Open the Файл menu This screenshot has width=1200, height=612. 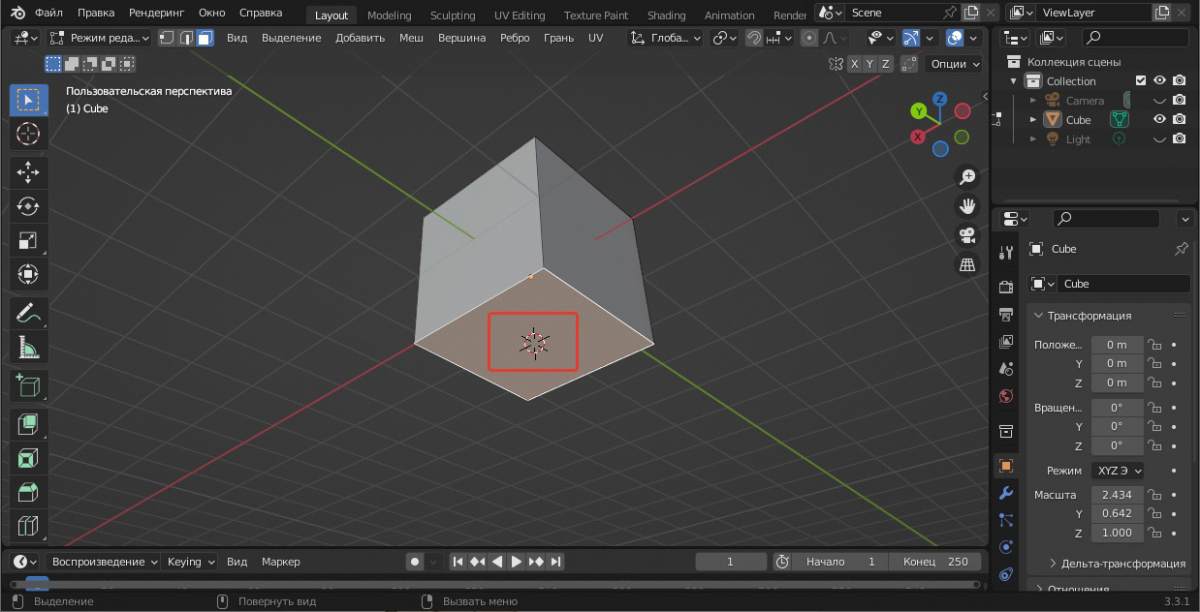pyautogui.click(x=49, y=14)
